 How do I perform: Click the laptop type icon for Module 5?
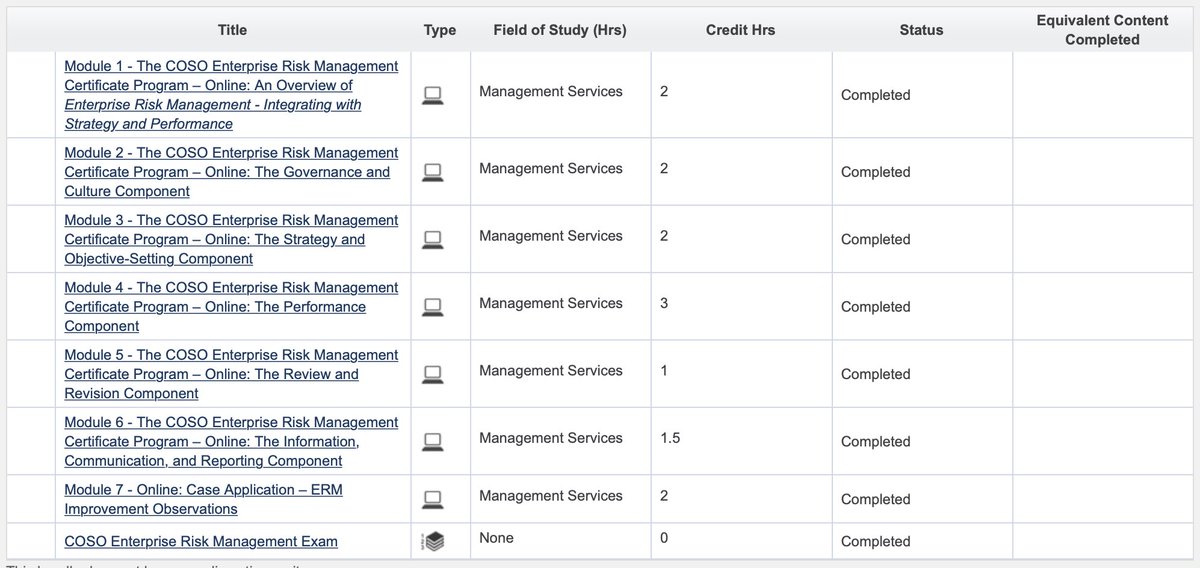432,374
